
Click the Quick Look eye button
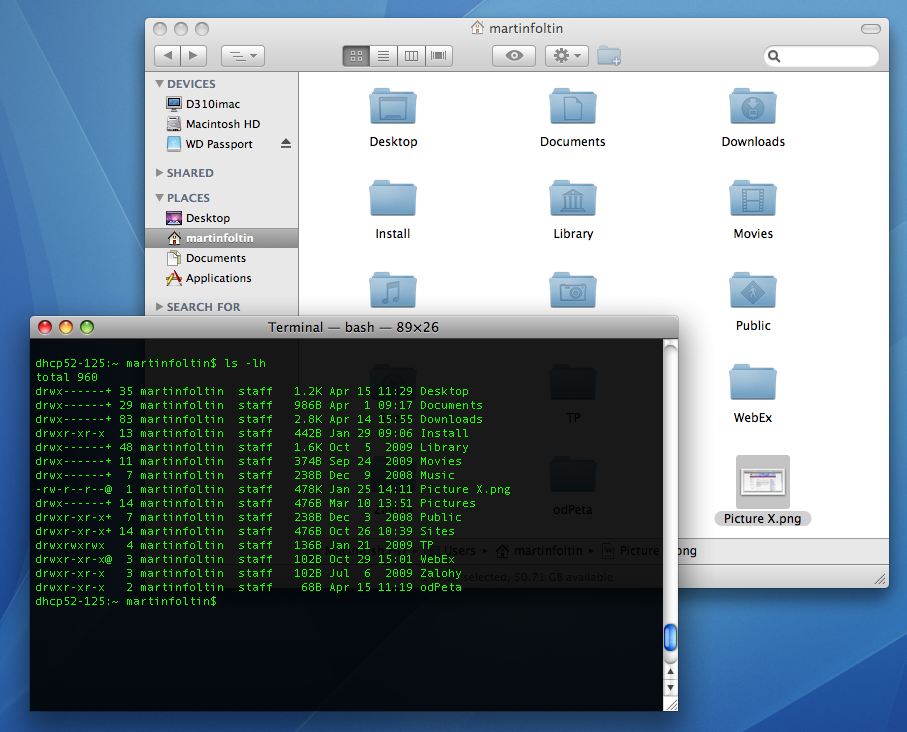[514, 56]
